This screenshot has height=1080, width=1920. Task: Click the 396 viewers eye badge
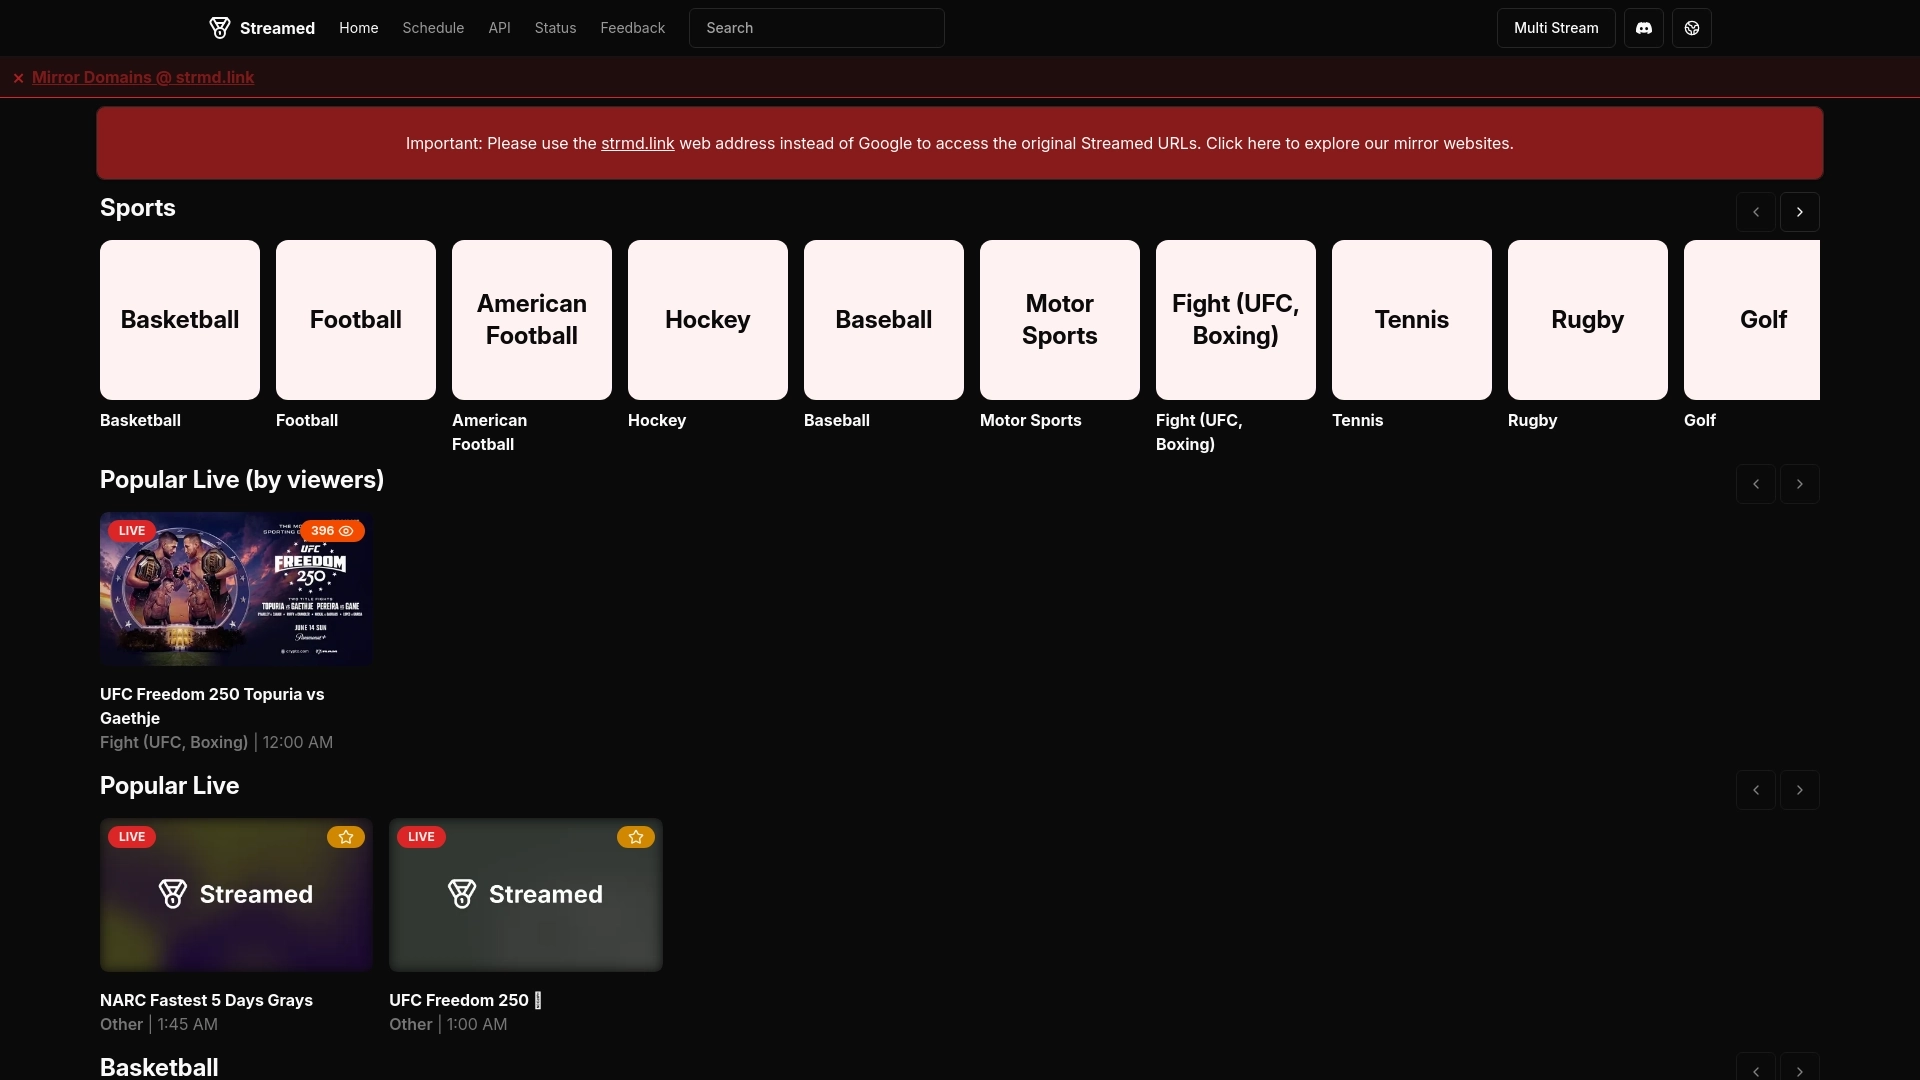click(x=332, y=531)
